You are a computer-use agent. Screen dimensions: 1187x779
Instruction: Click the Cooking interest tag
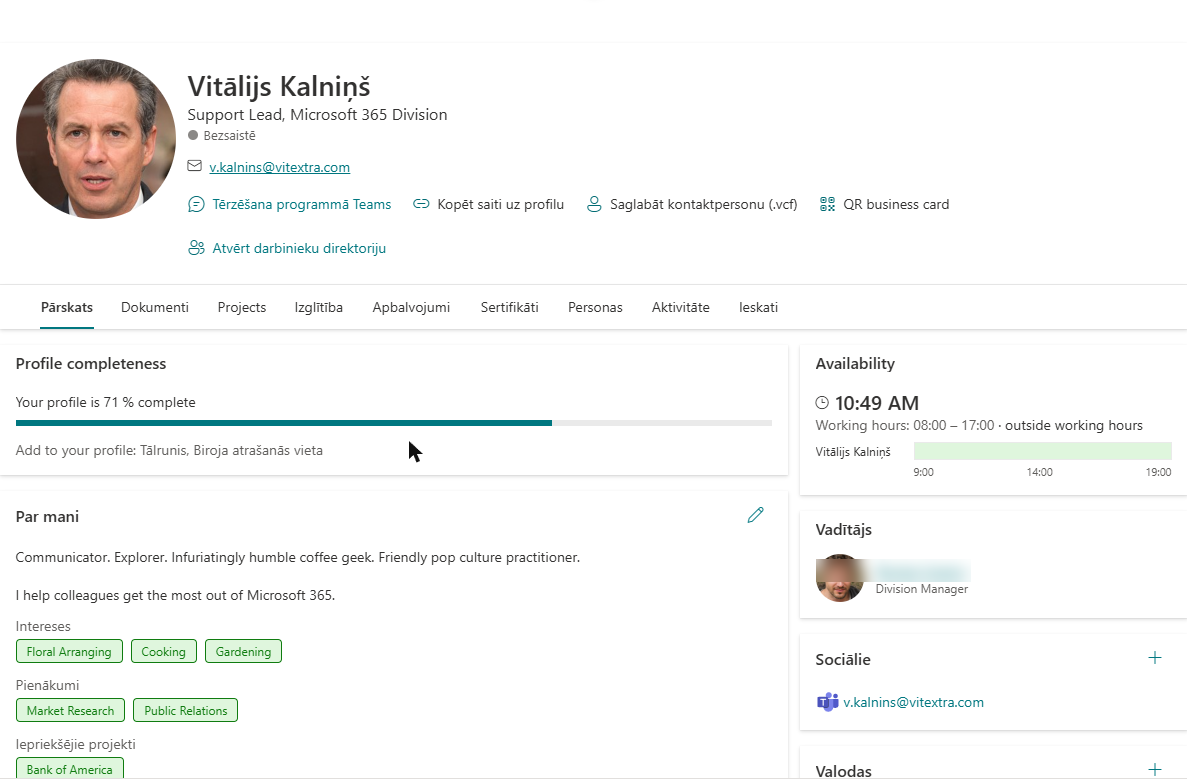[164, 651]
